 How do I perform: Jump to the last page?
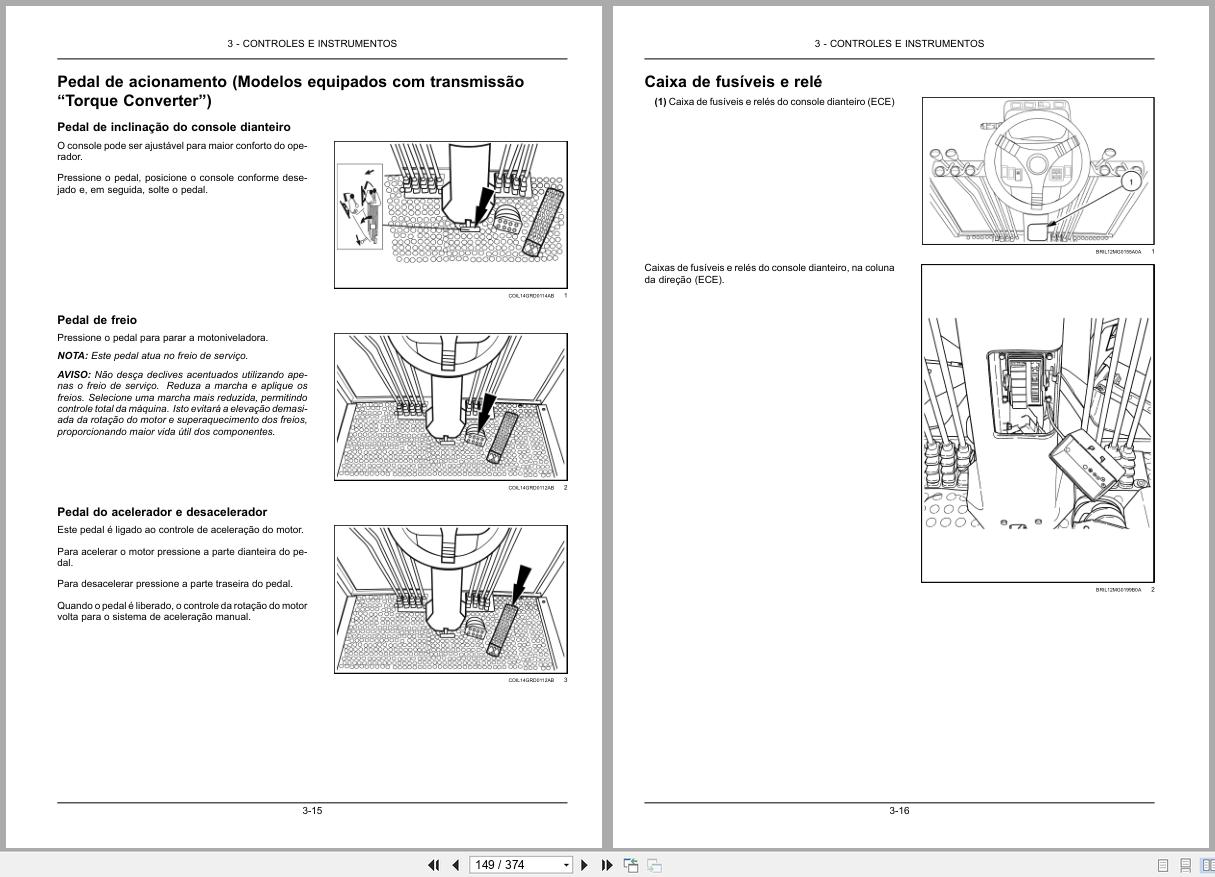click(x=607, y=865)
